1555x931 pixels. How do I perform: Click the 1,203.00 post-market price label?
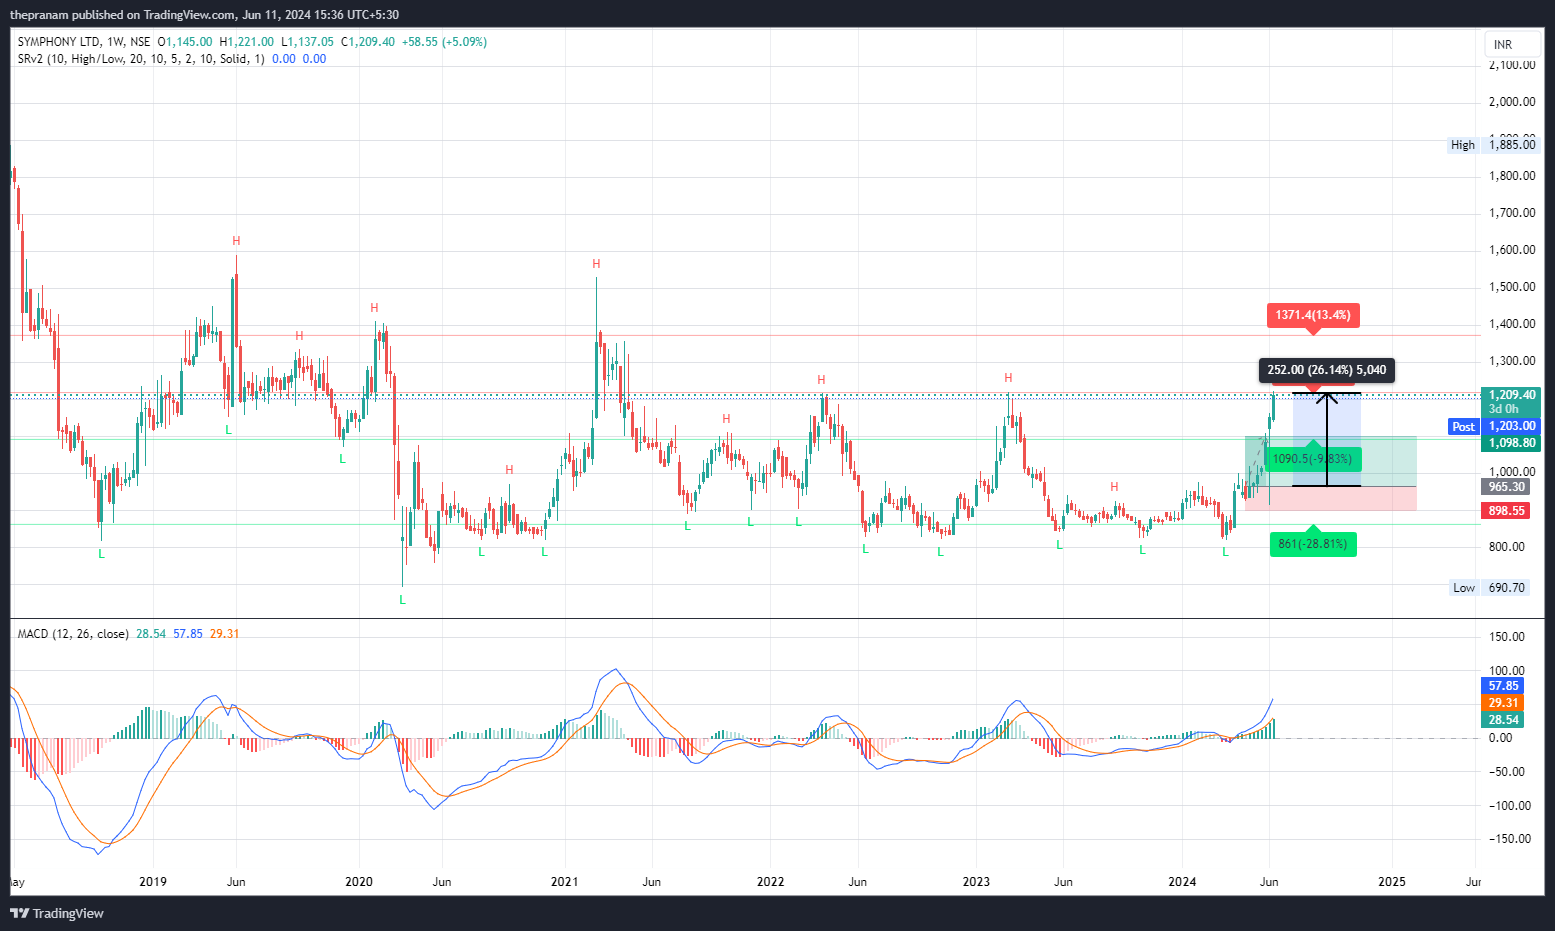[1510, 427]
